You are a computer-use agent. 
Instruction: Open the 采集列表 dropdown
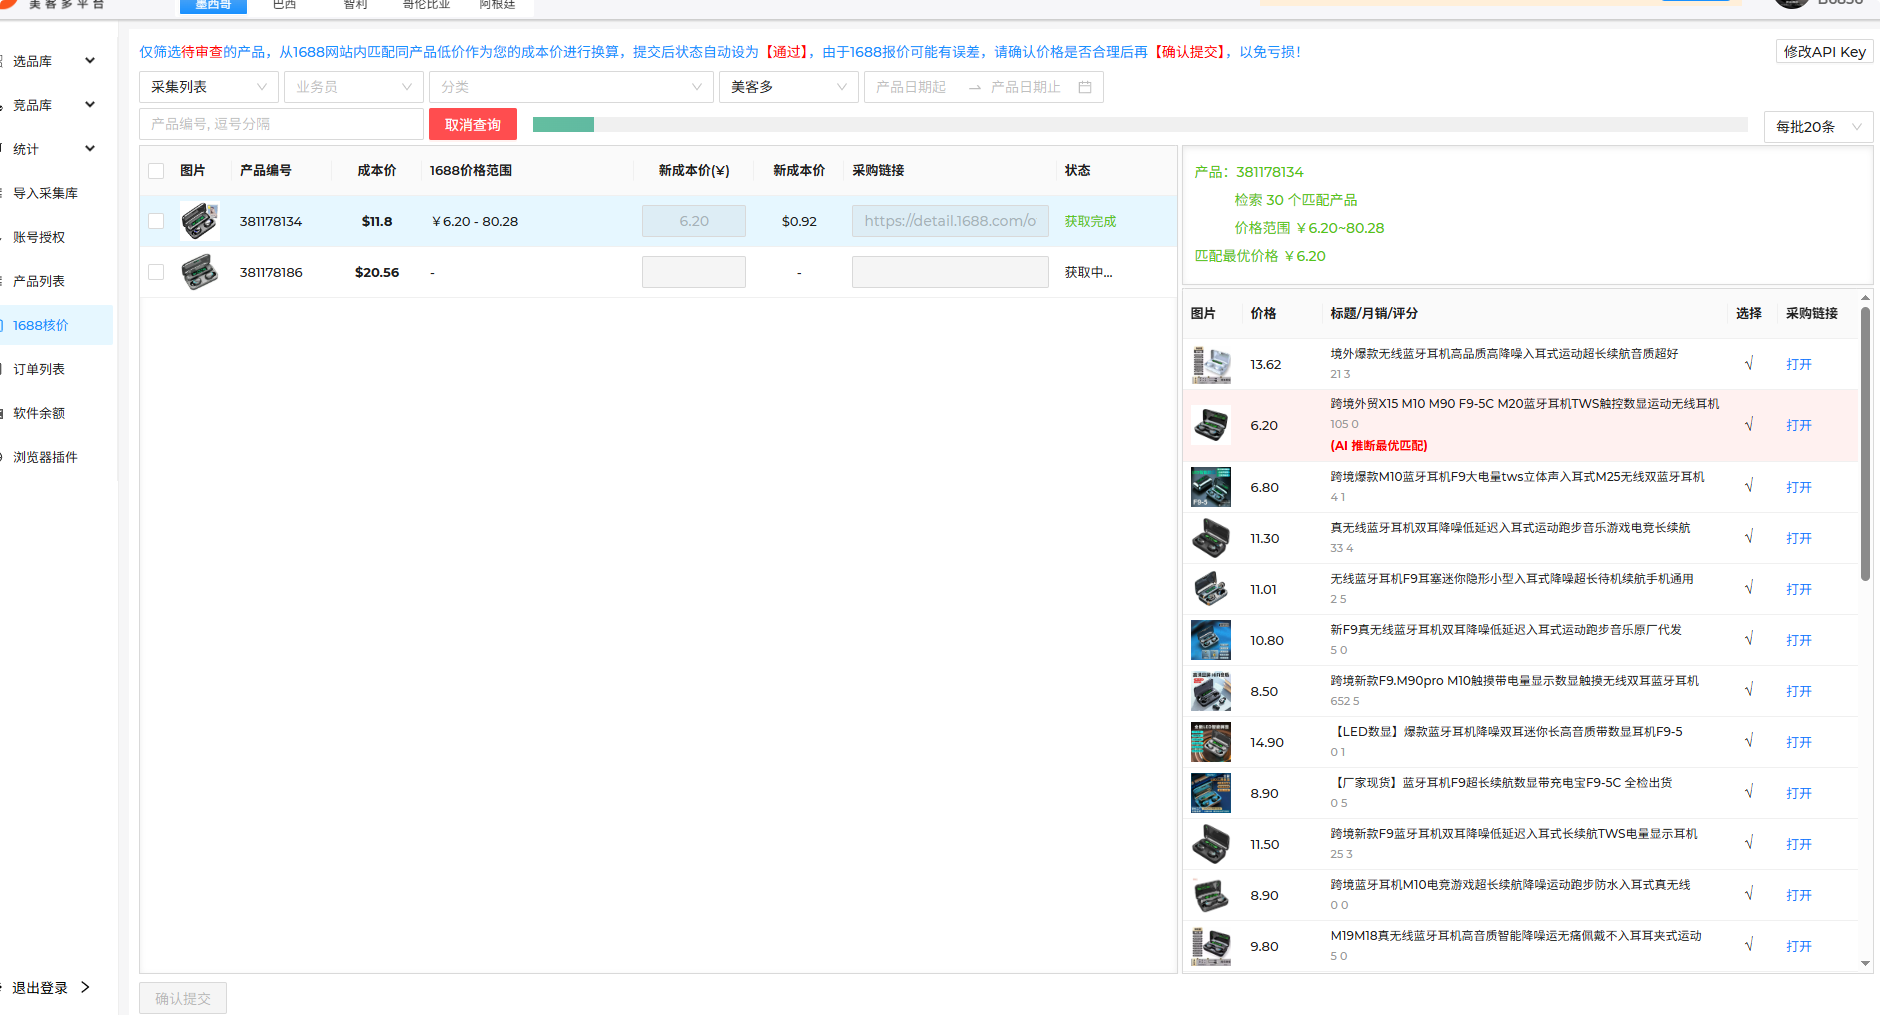coord(209,87)
